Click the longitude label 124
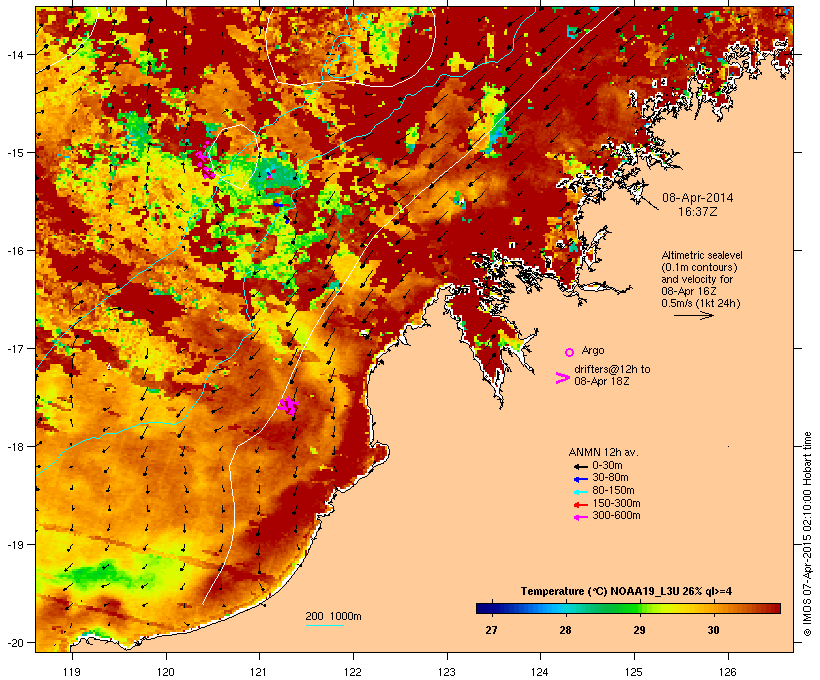Viewport: 820px width, 680px height. 540,672
